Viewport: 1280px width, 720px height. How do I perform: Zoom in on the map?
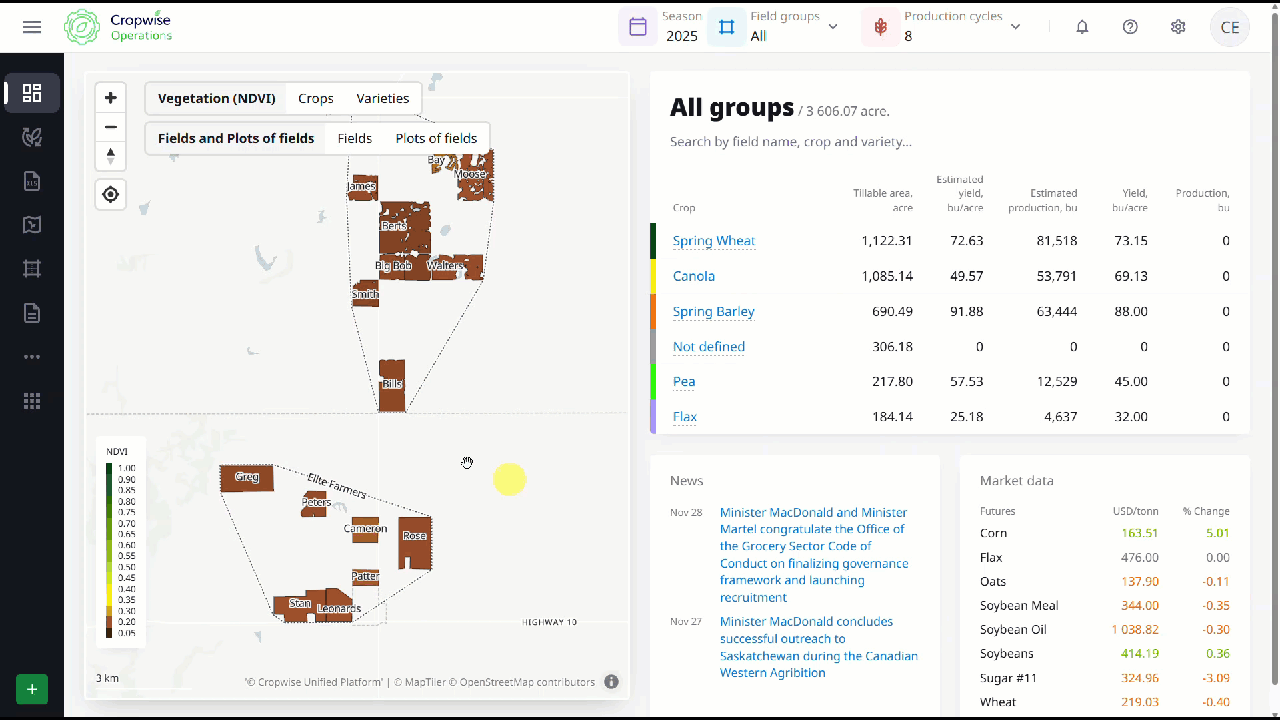pos(111,98)
